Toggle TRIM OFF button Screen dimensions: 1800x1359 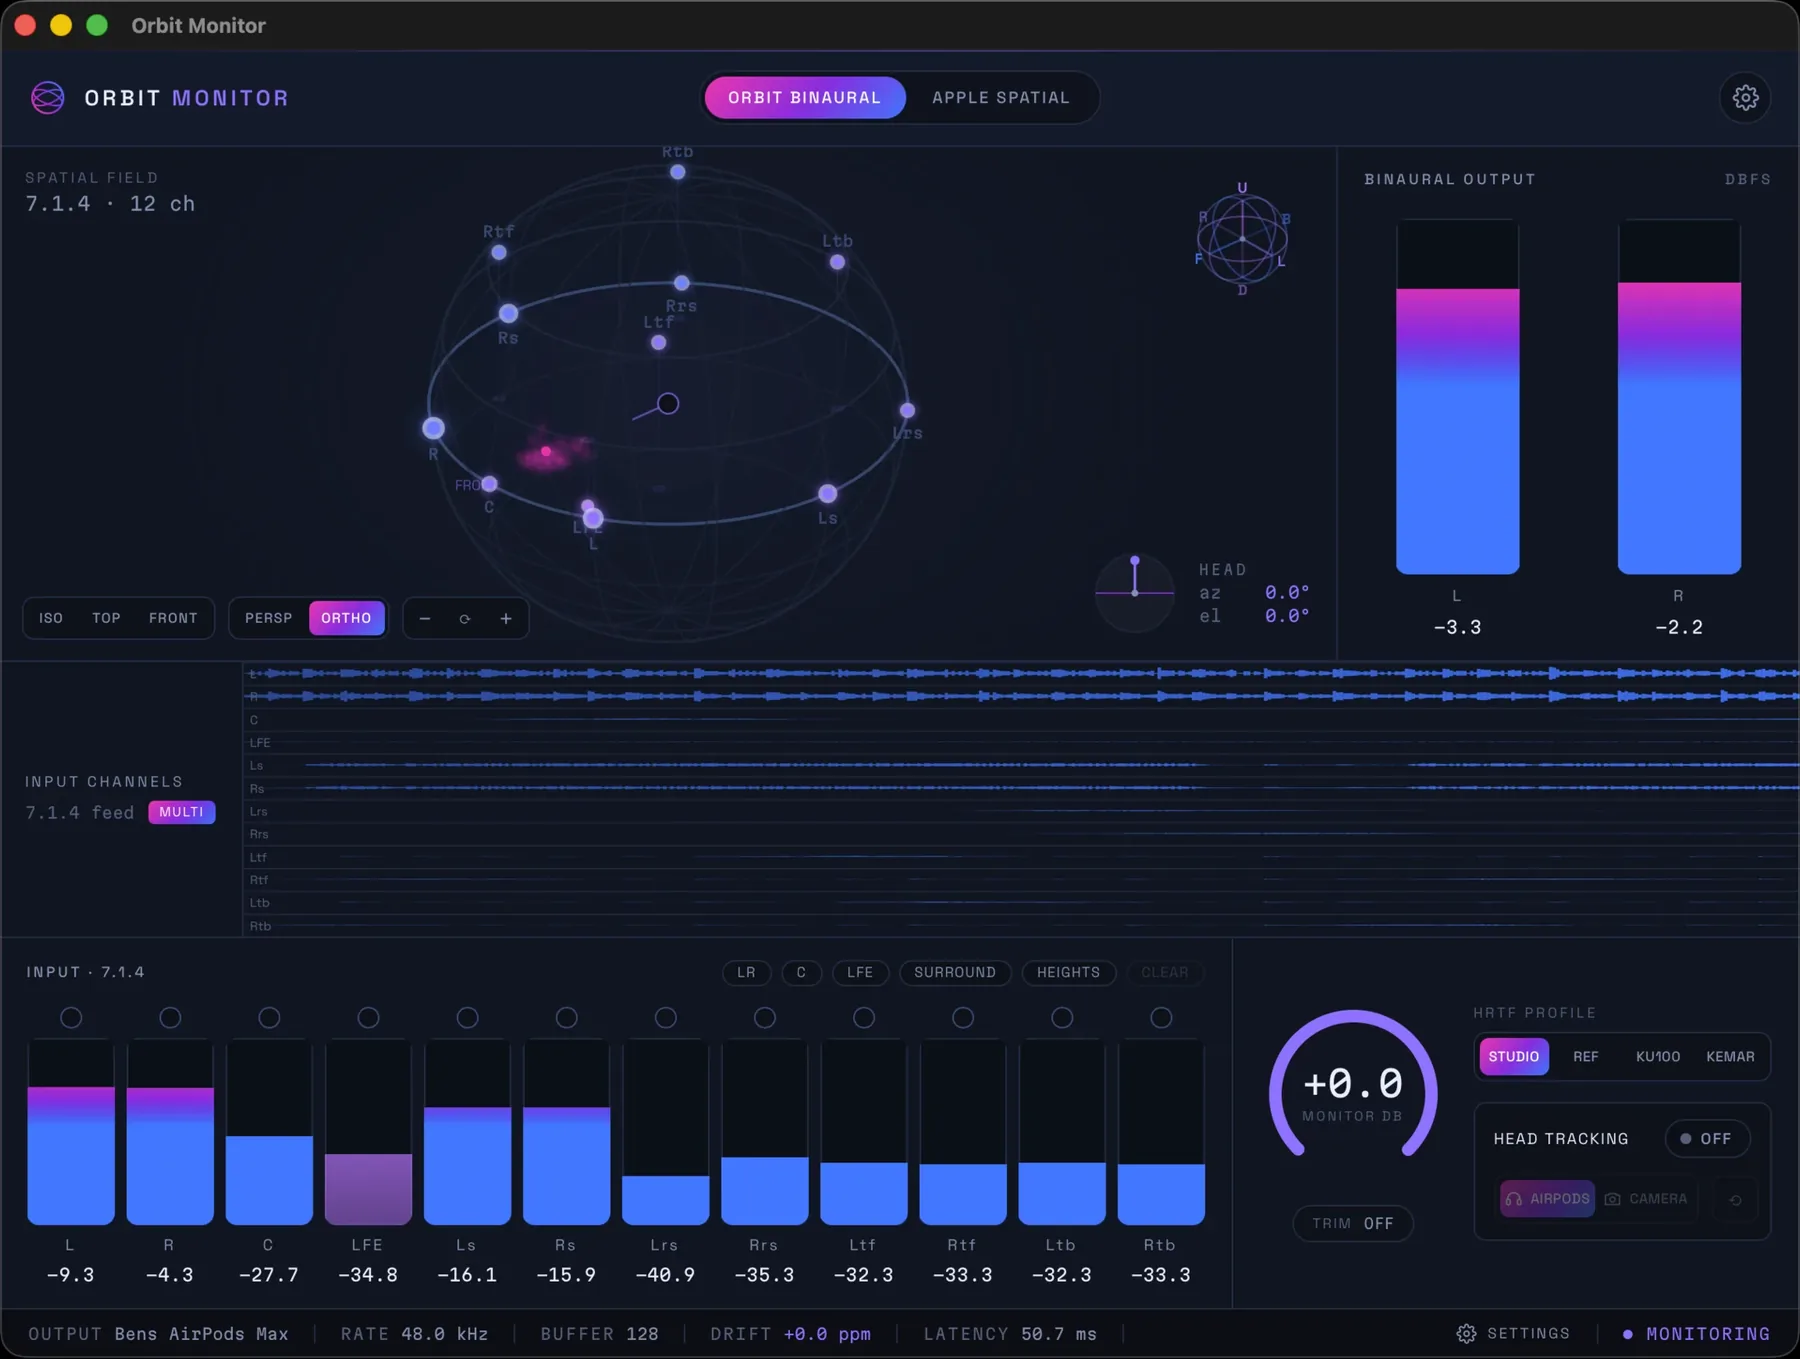click(1352, 1223)
